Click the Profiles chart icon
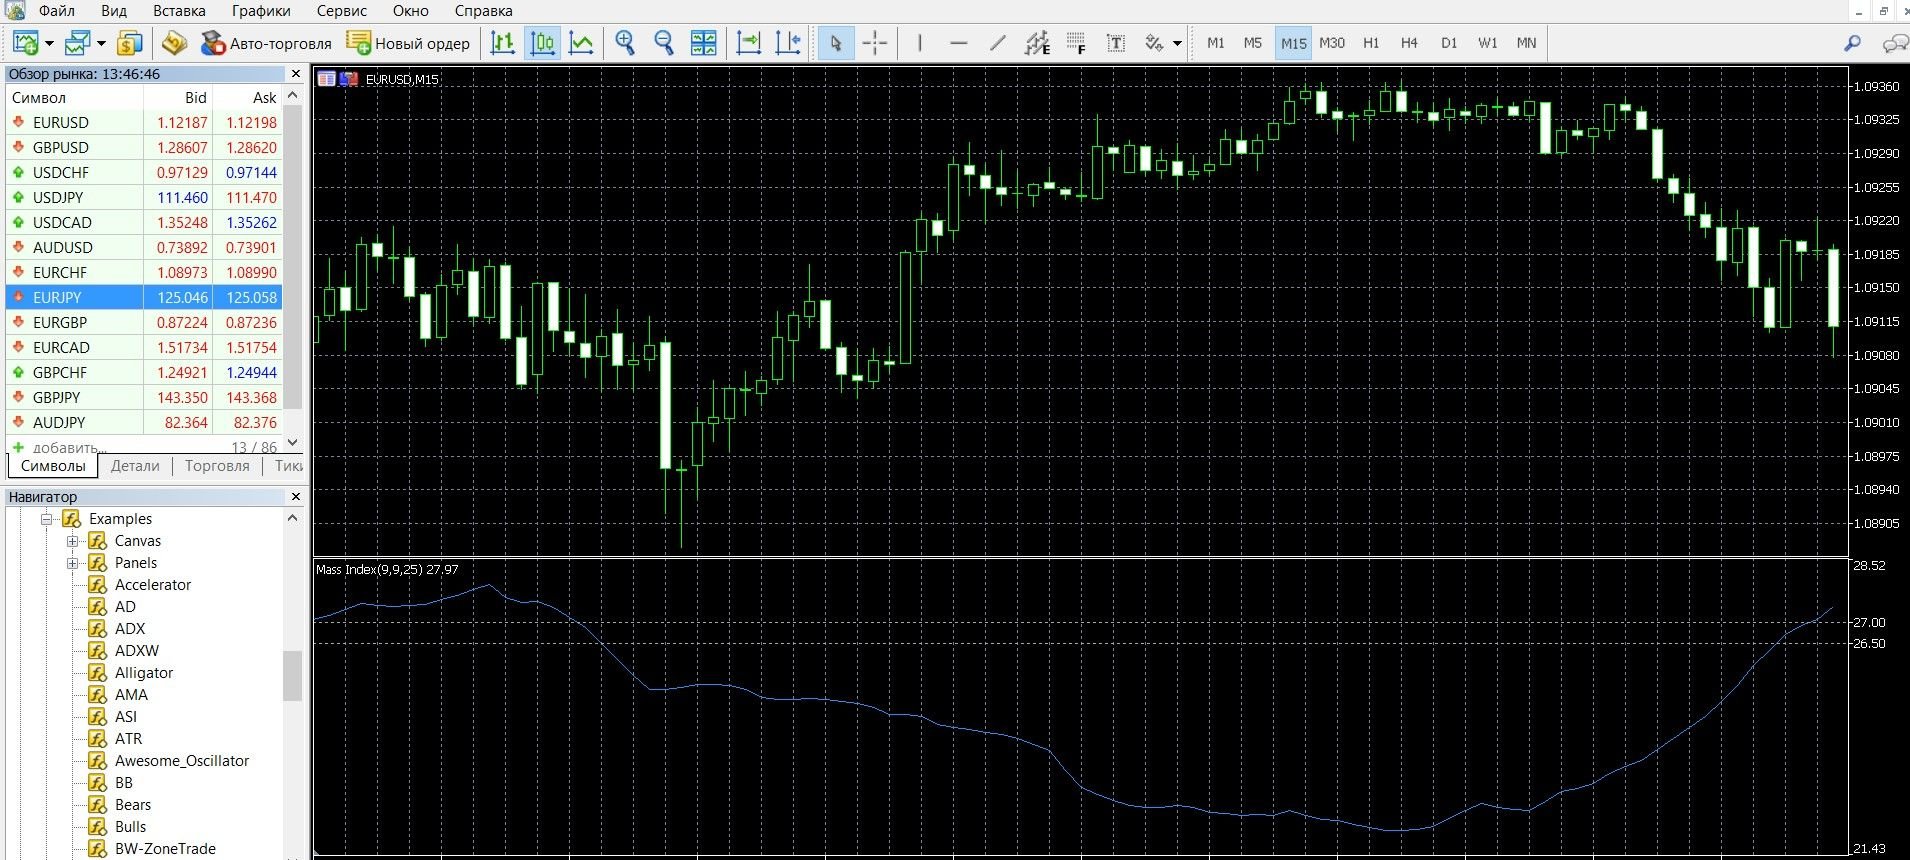 tap(77, 43)
